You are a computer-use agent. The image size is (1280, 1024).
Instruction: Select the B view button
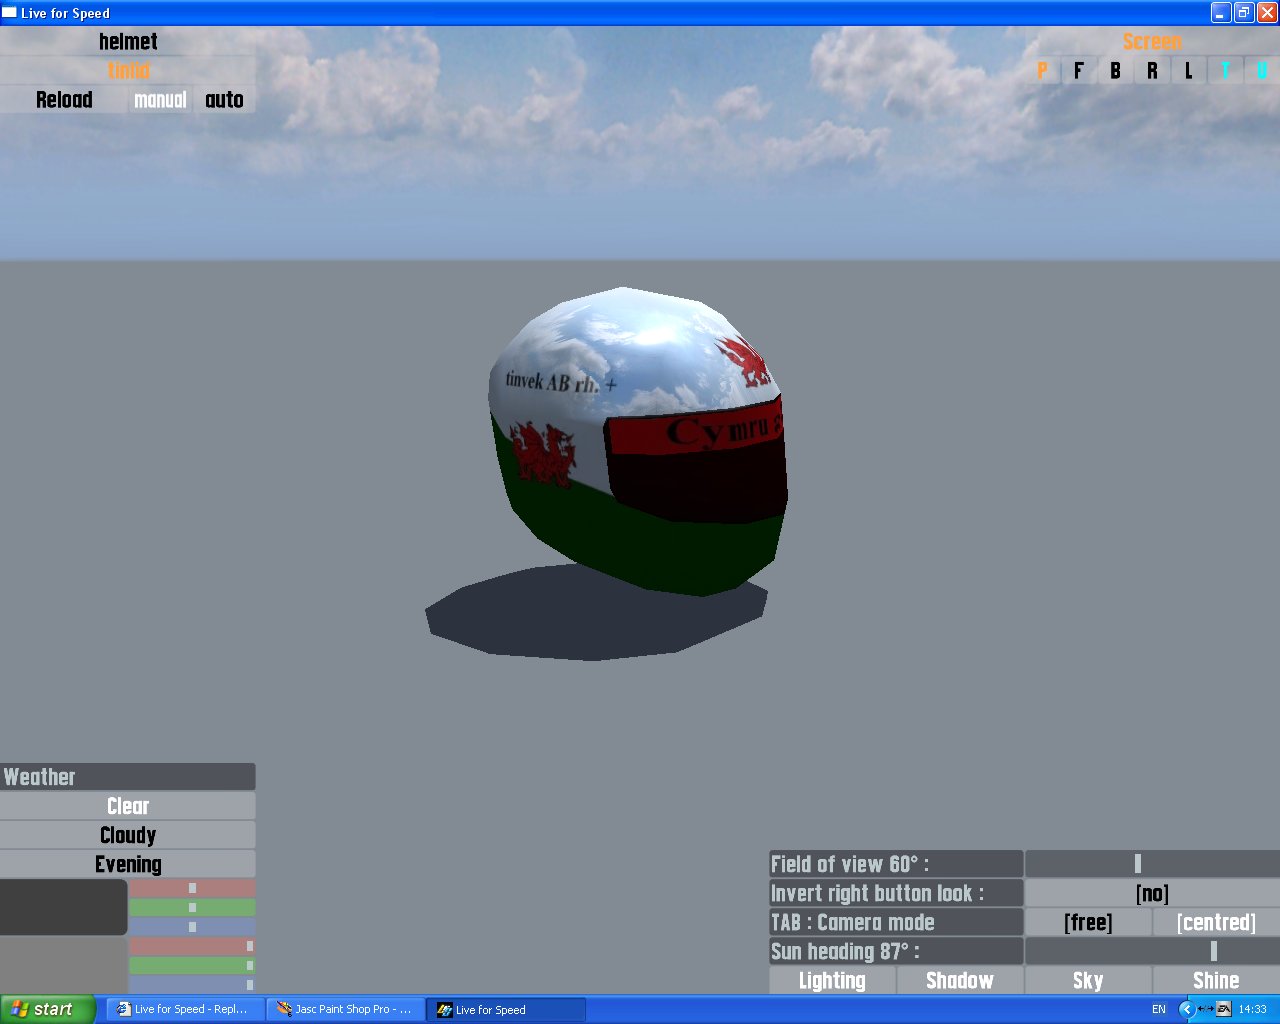pyautogui.click(x=1115, y=70)
